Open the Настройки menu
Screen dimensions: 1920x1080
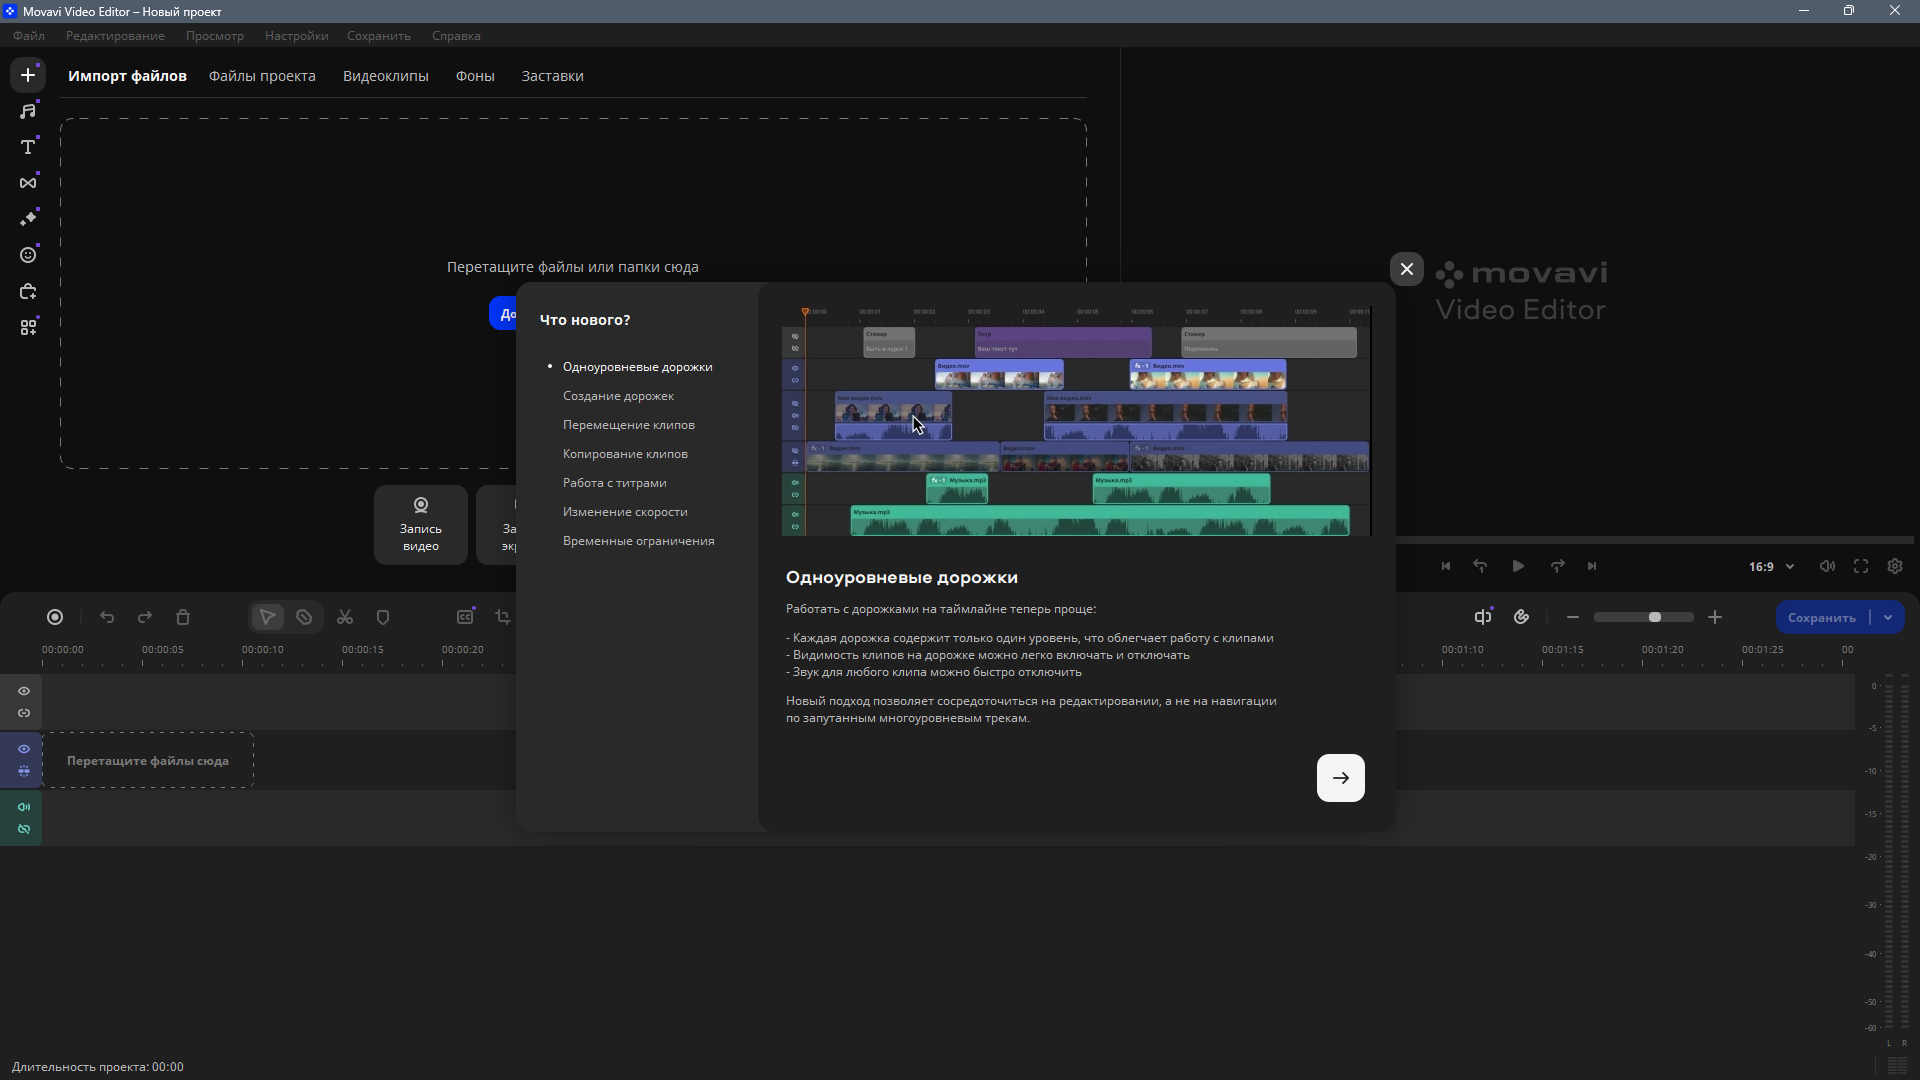[x=296, y=36]
